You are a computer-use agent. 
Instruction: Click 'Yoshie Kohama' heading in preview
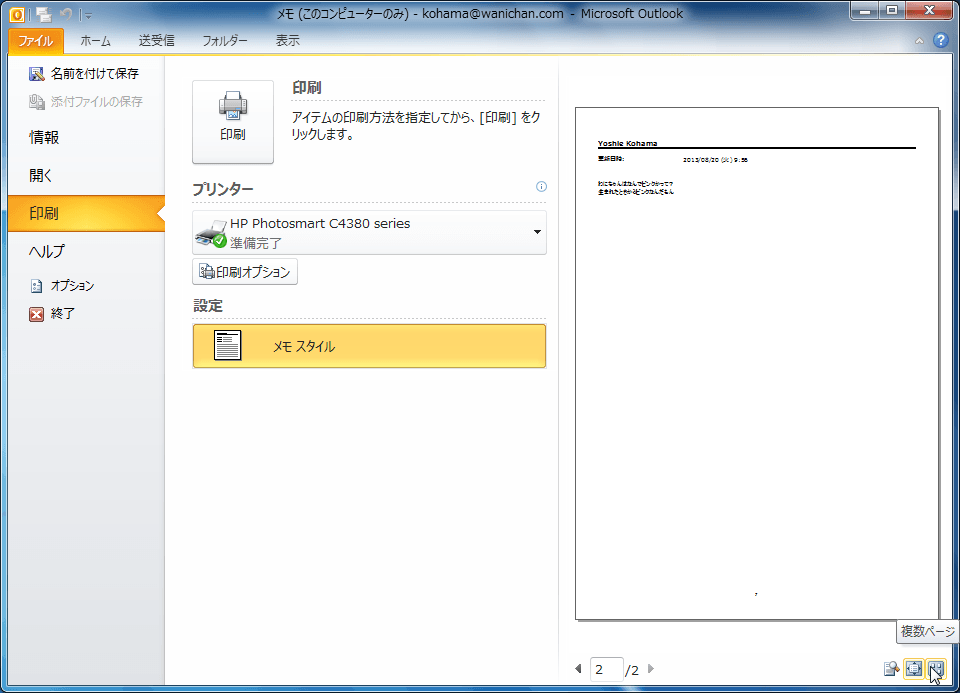pyautogui.click(x=628, y=143)
